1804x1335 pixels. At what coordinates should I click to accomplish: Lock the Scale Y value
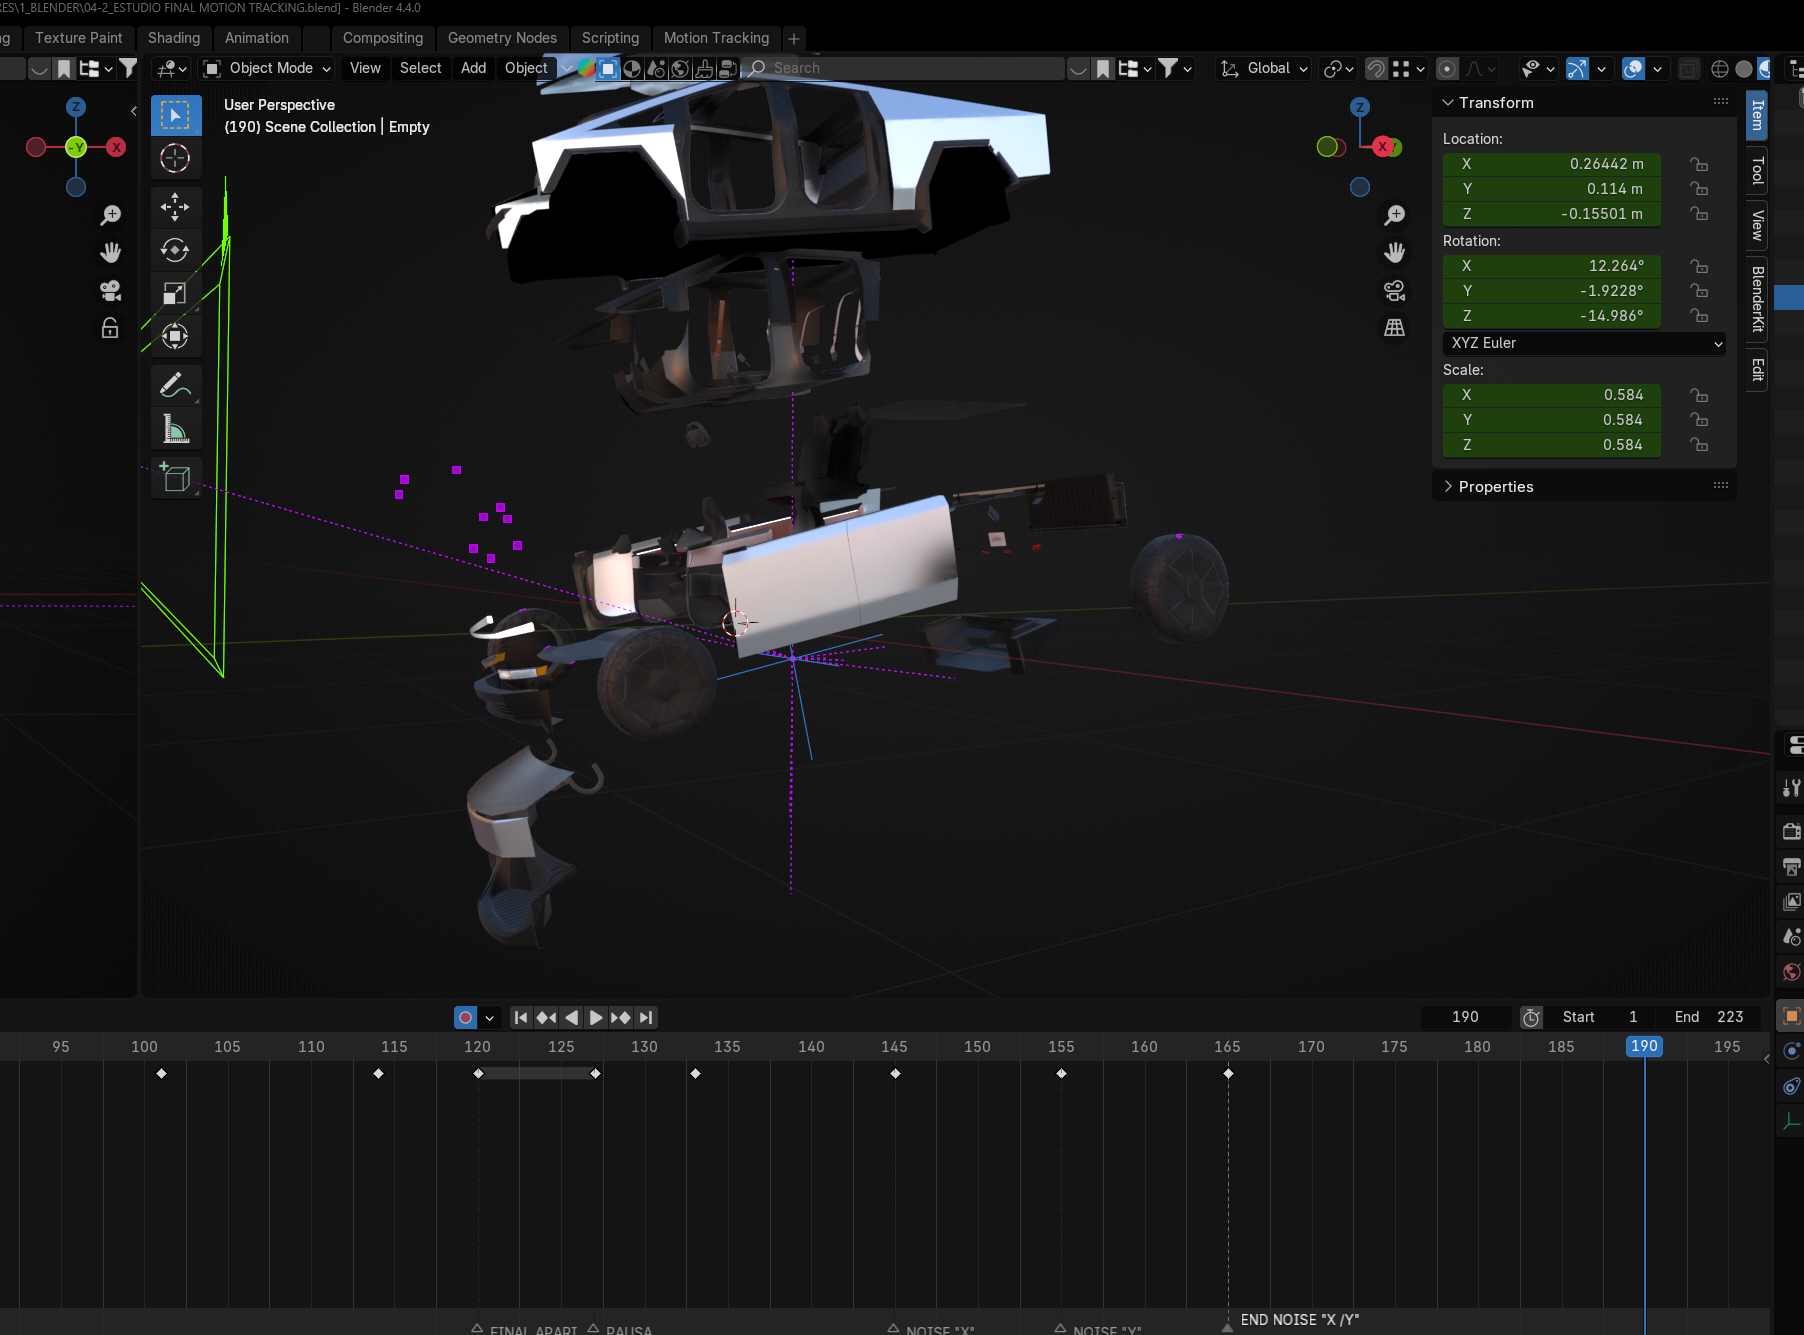1699,420
